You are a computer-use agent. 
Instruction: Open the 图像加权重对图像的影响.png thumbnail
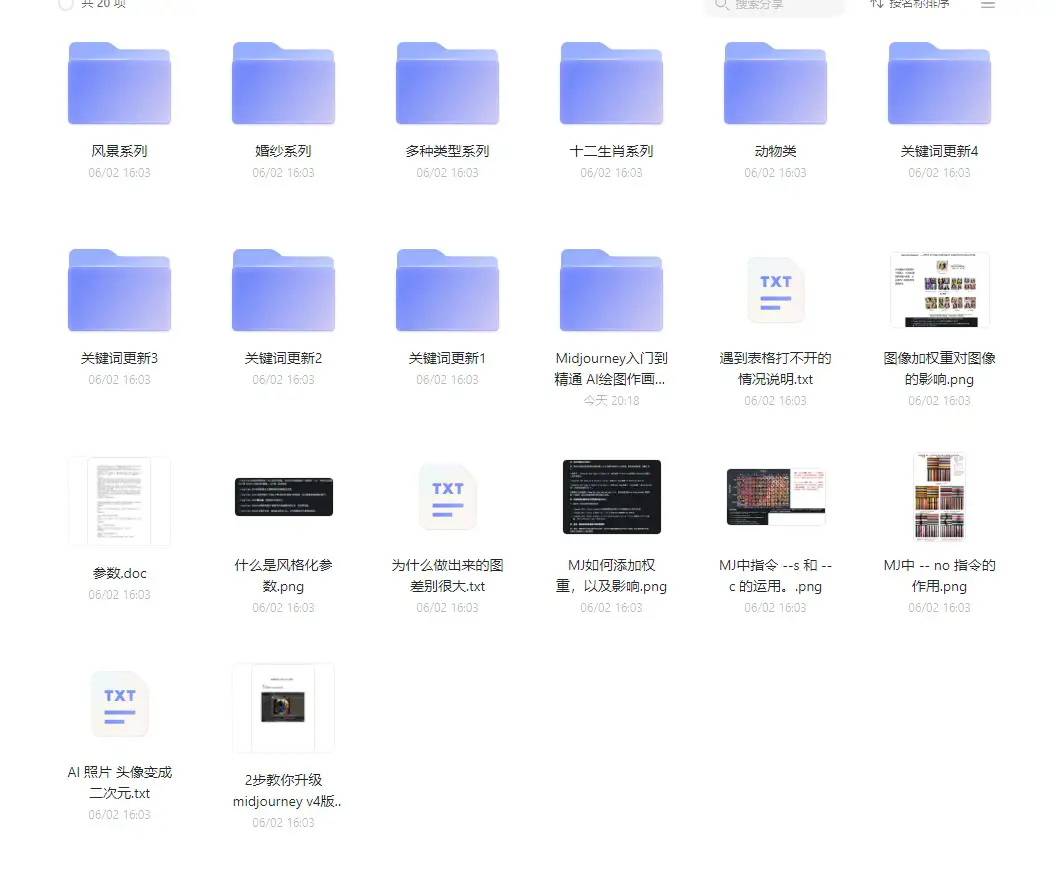(939, 290)
